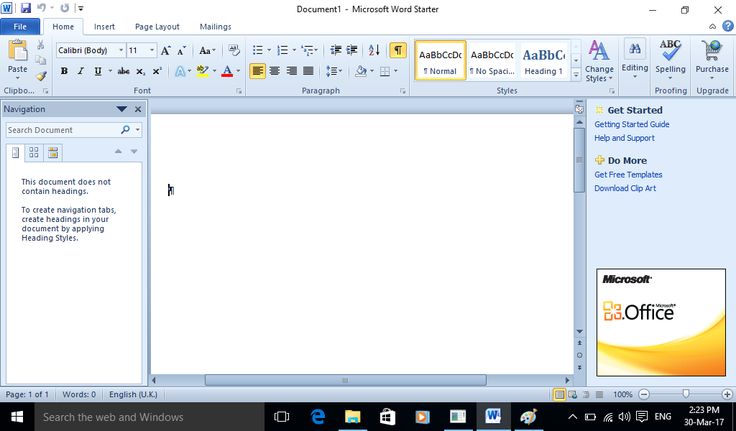This screenshot has width=736, height=431.
Task: Click the red Font Color A swatch
Action: (227, 71)
